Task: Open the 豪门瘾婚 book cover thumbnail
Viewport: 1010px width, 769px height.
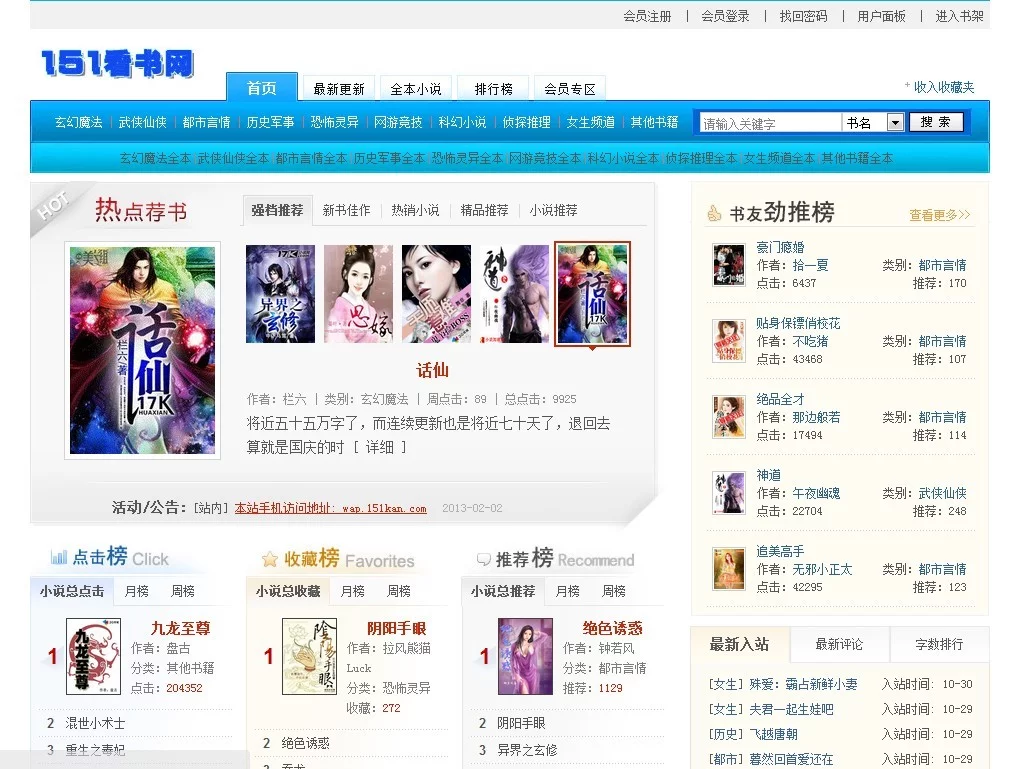Action: tap(729, 265)
